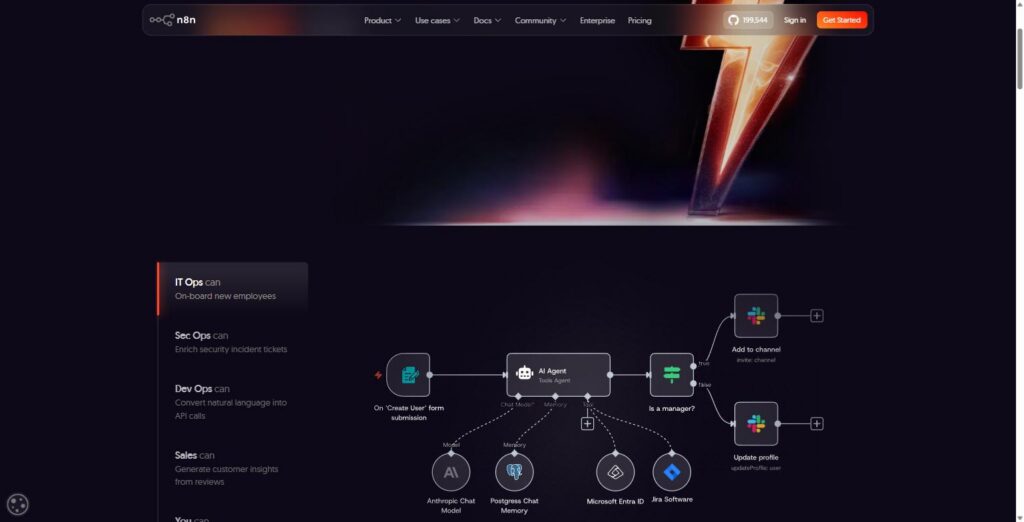Screen dimensions: 1024x522
Task: Click the page vertical scrollbar thumb
Action: 1019,59
